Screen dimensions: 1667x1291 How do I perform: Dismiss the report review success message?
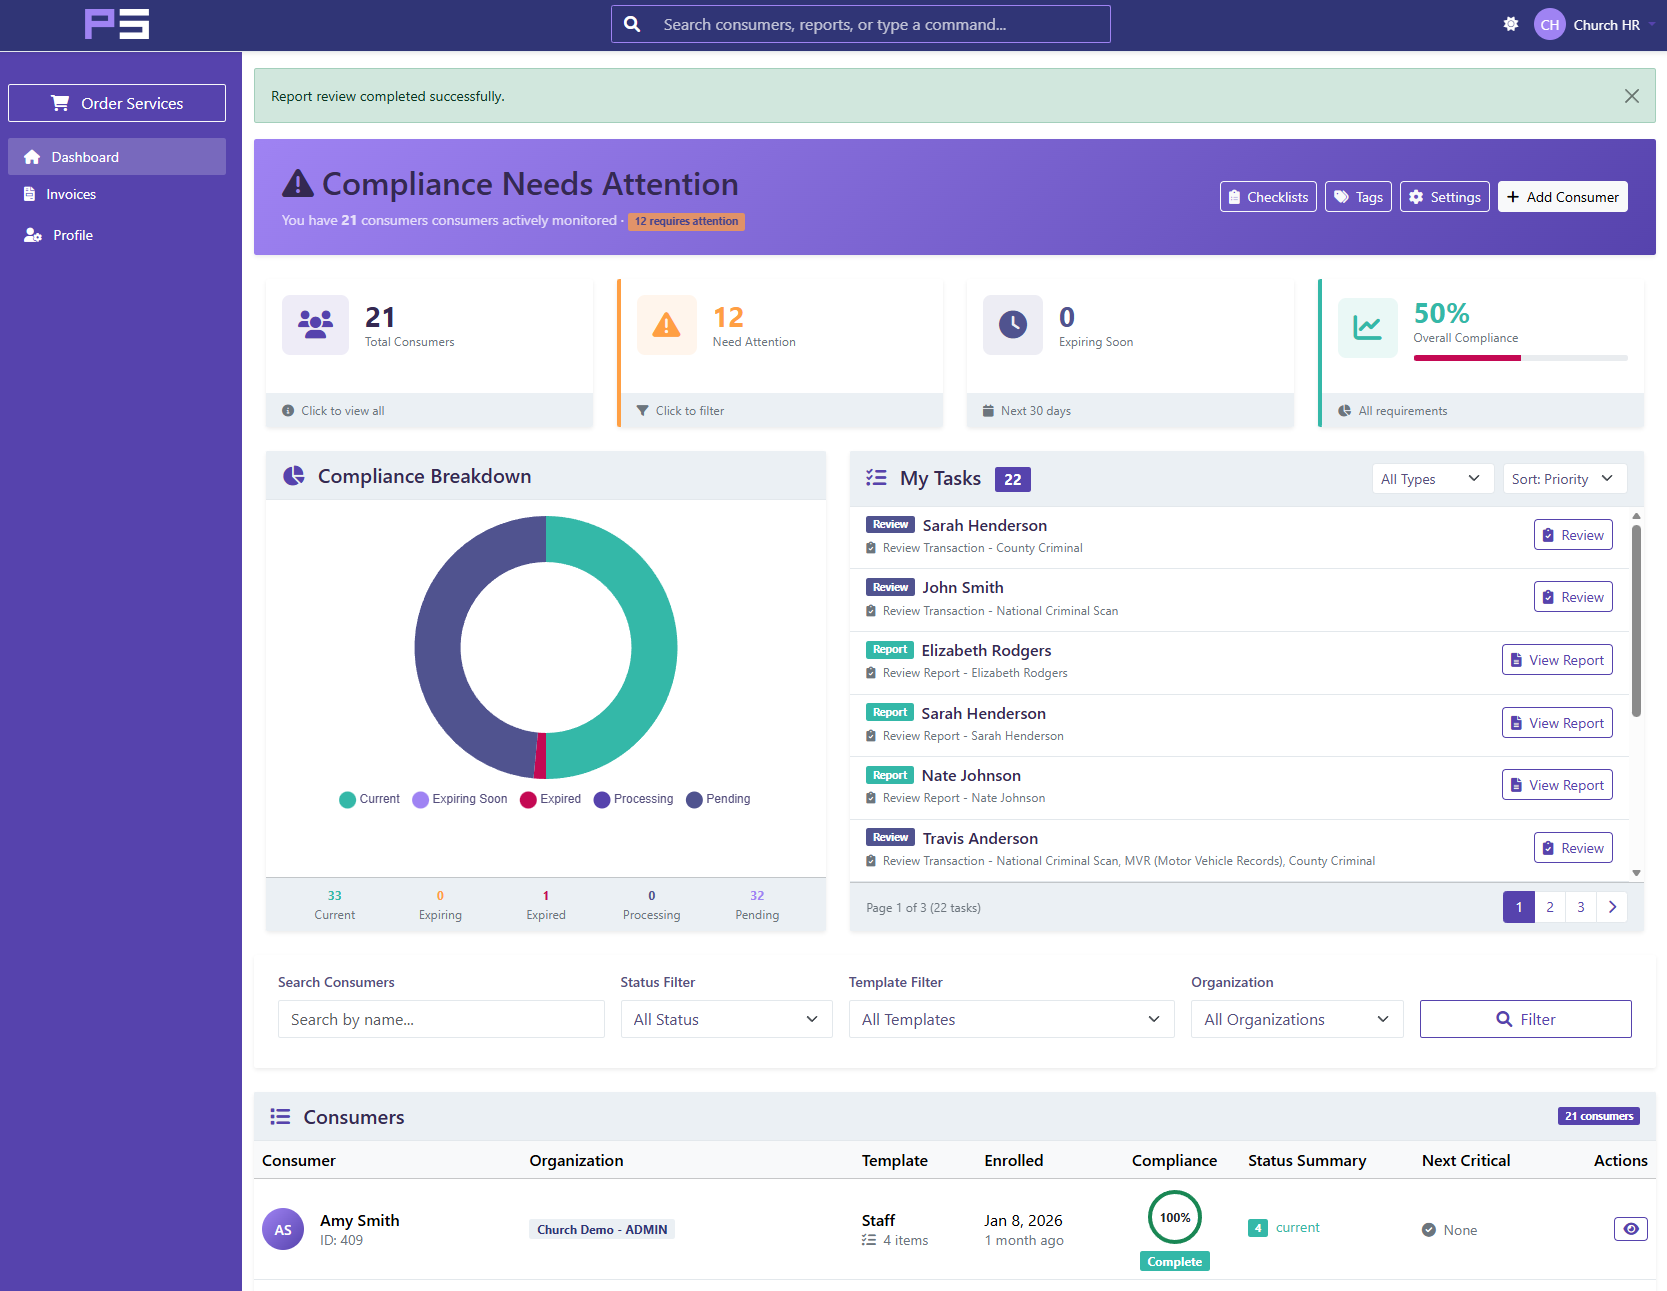[1632, 96]
